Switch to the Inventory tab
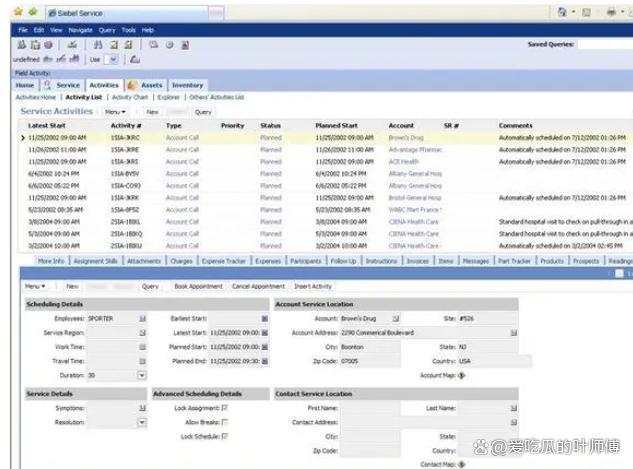This screenshot has height=469, width=633. 187,85
